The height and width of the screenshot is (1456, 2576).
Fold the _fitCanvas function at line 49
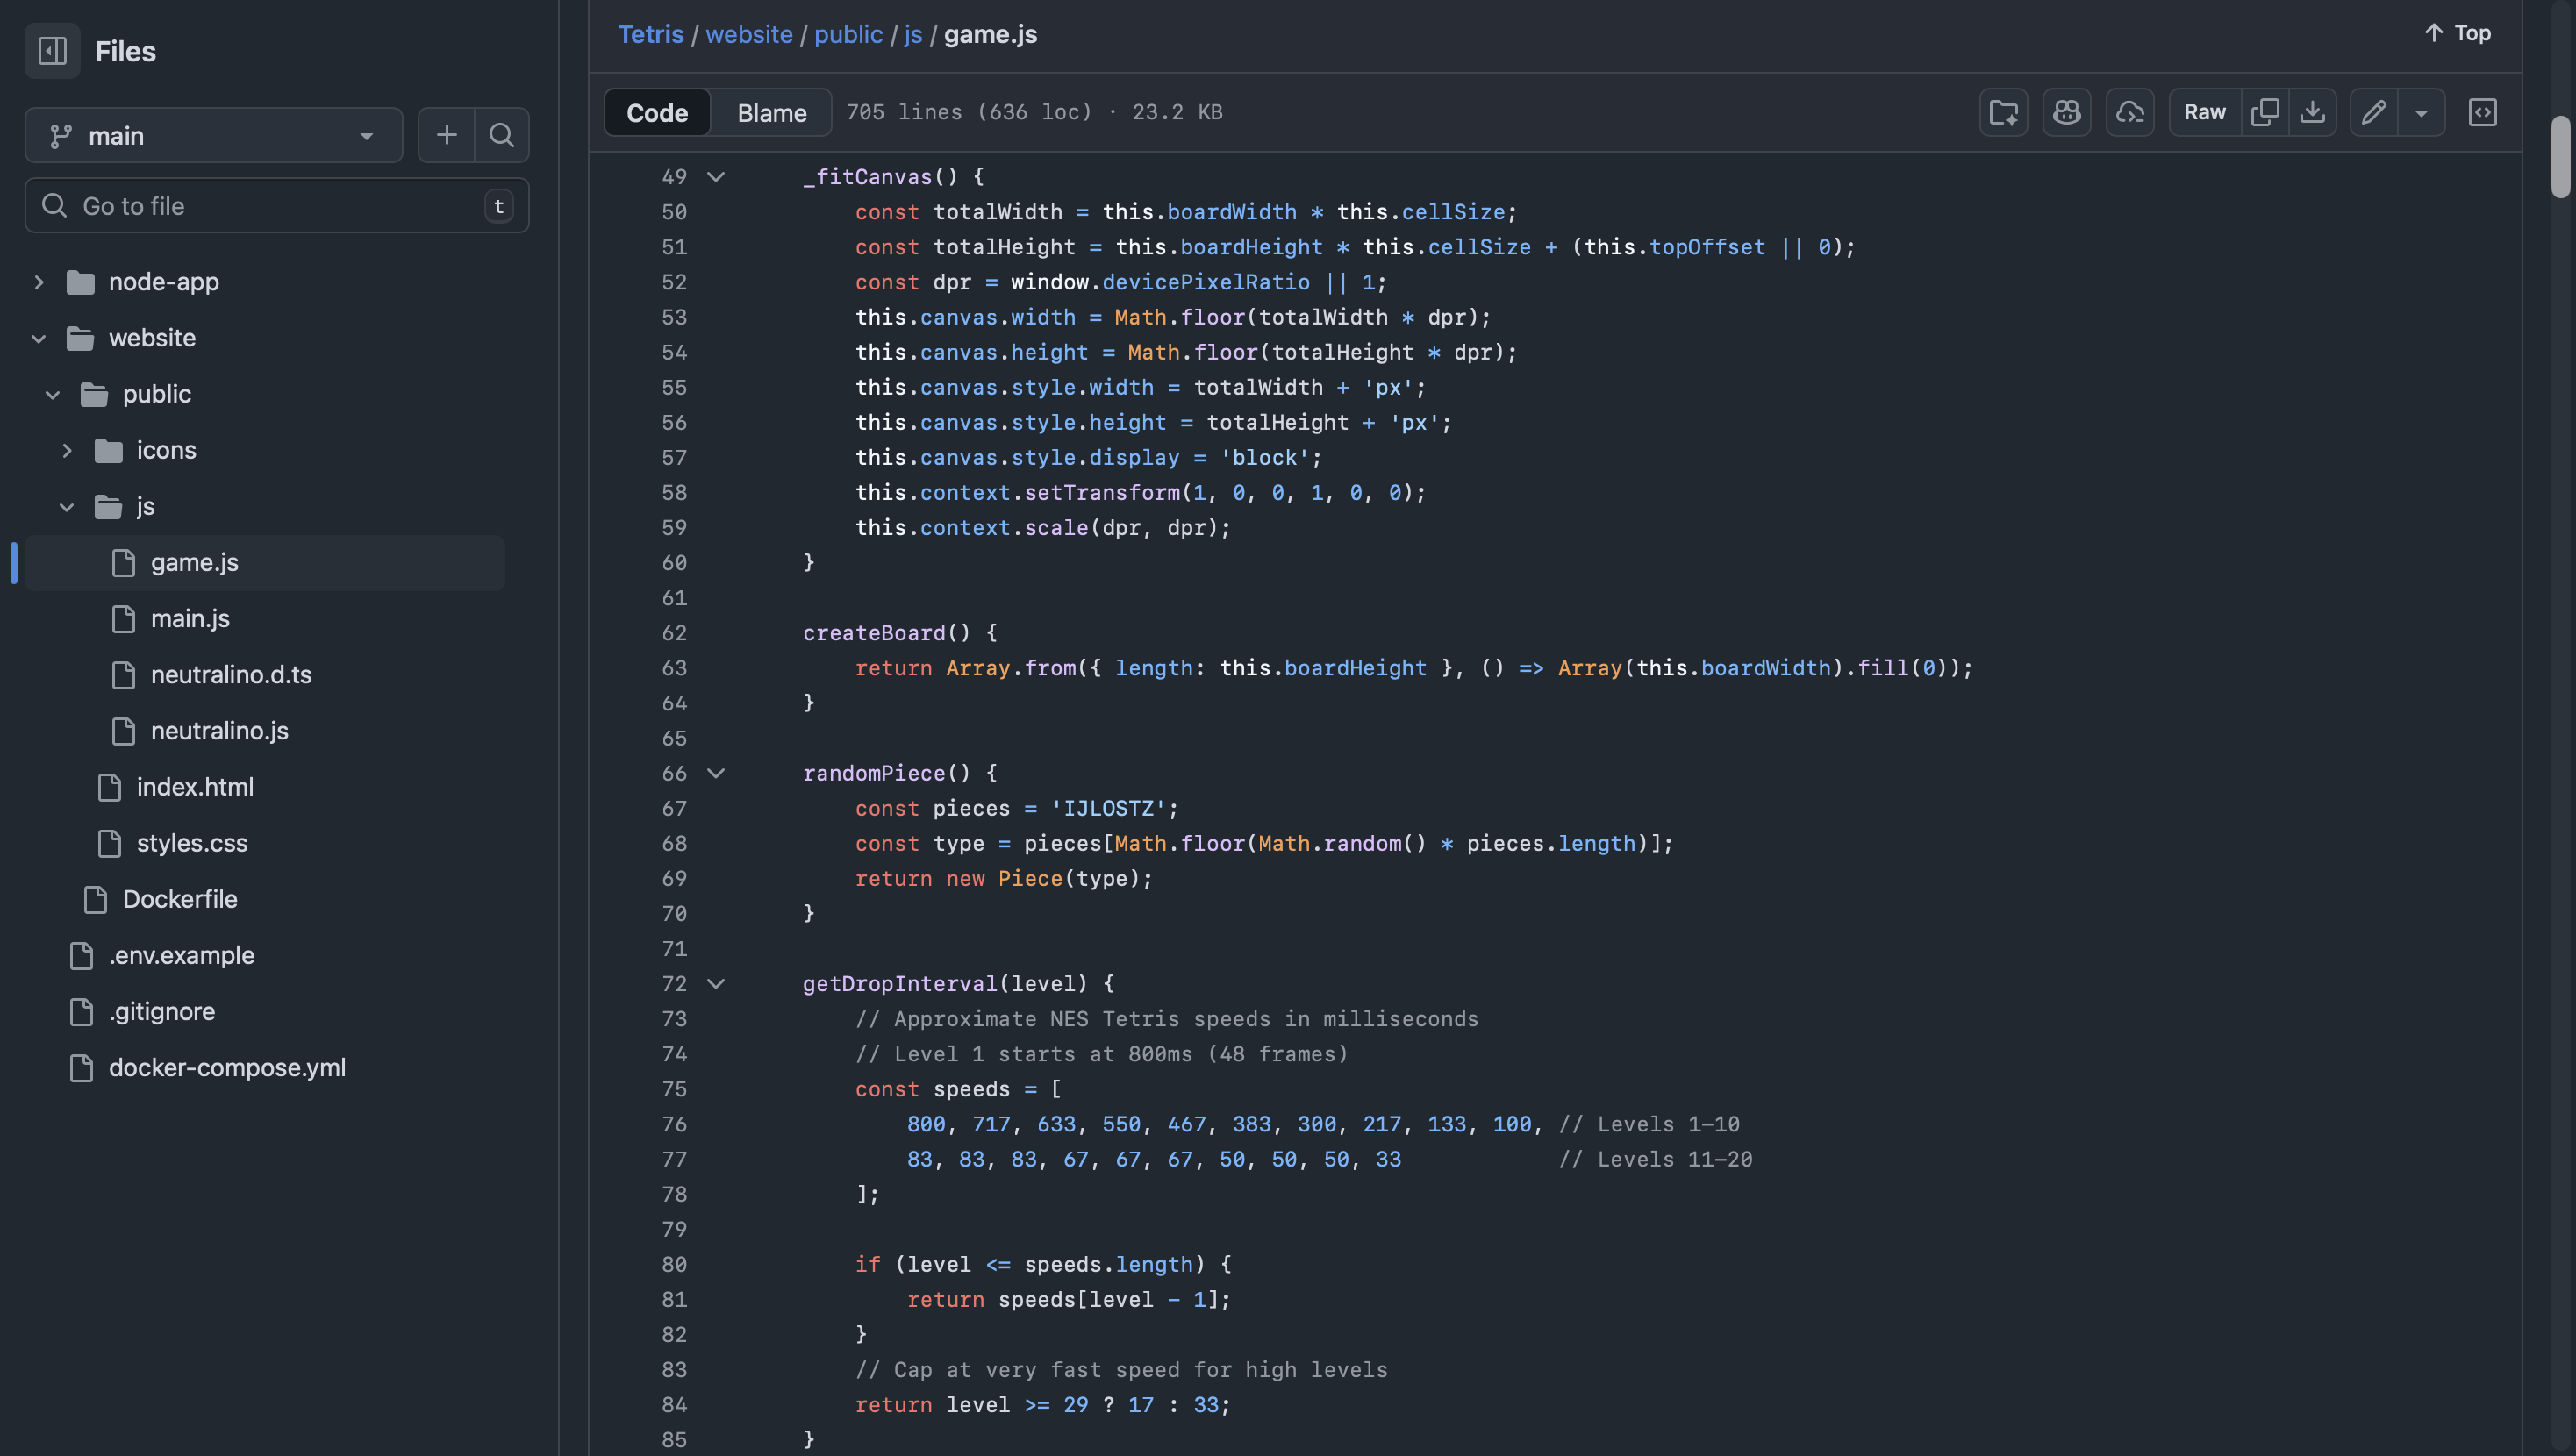click(x=716, y=177)
